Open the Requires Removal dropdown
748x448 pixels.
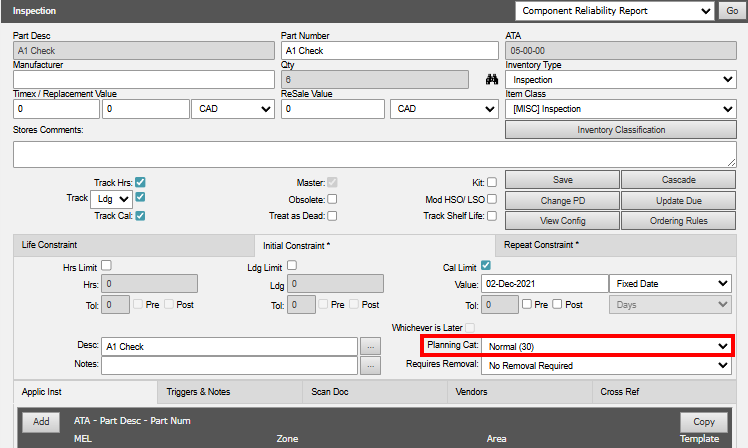pyautogui.click(x=607, y=366)
